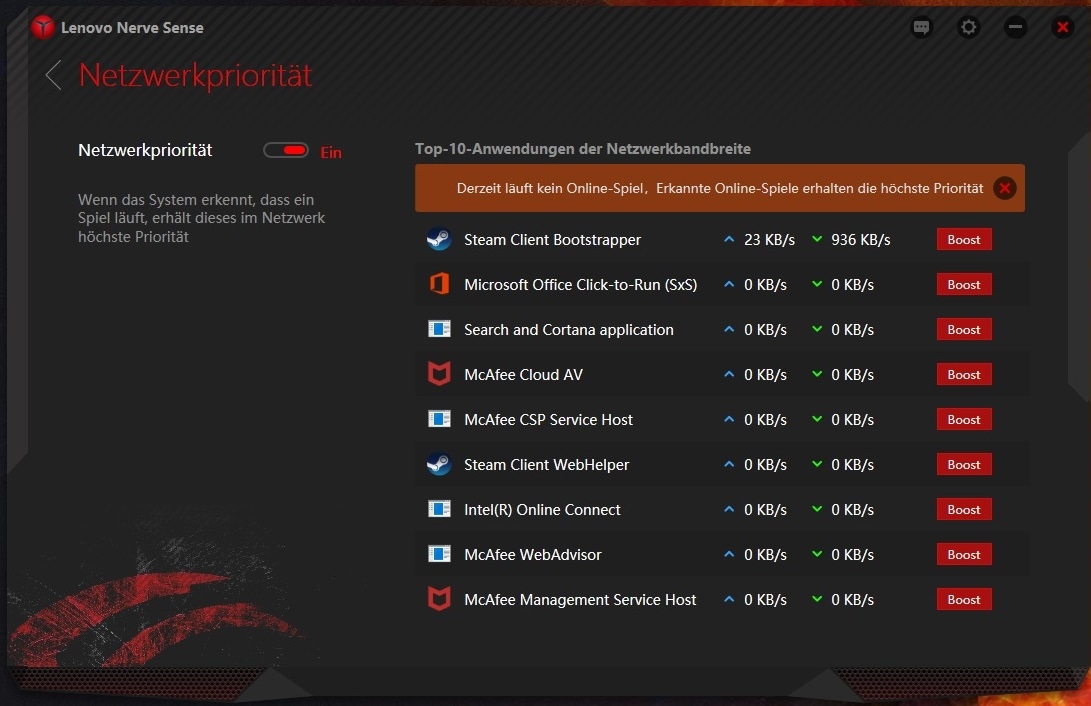Click the Search and Cortana application icon

coord(439,329)
